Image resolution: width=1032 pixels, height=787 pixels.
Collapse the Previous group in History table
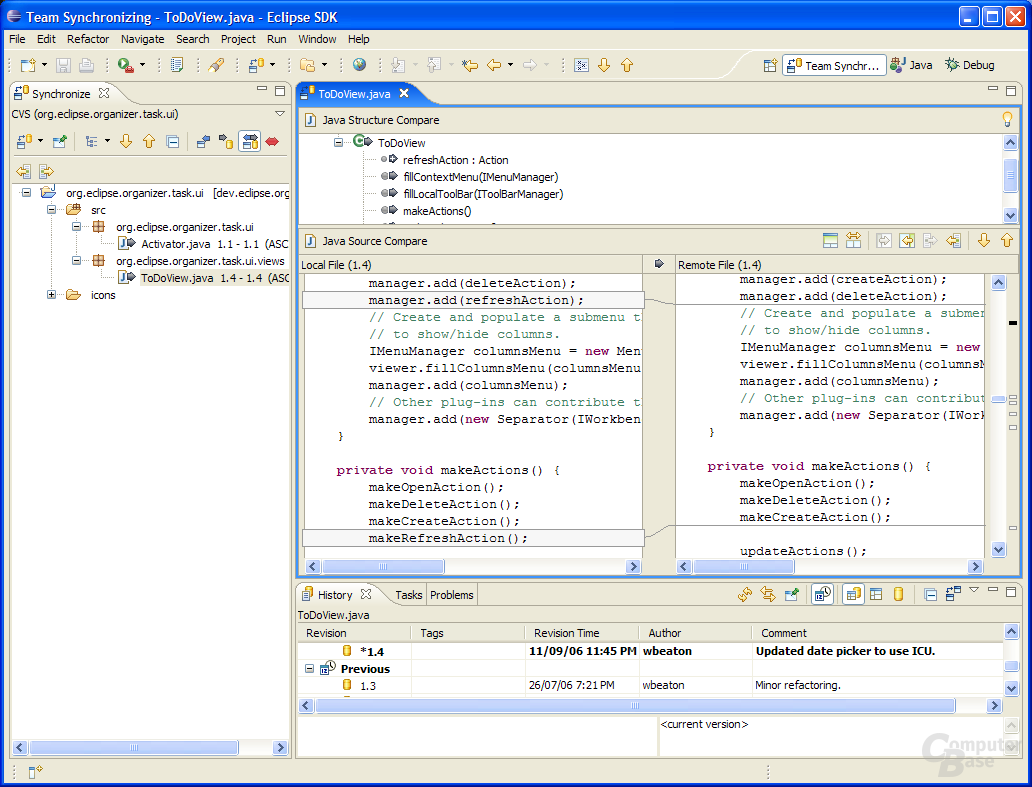[309, 669]
